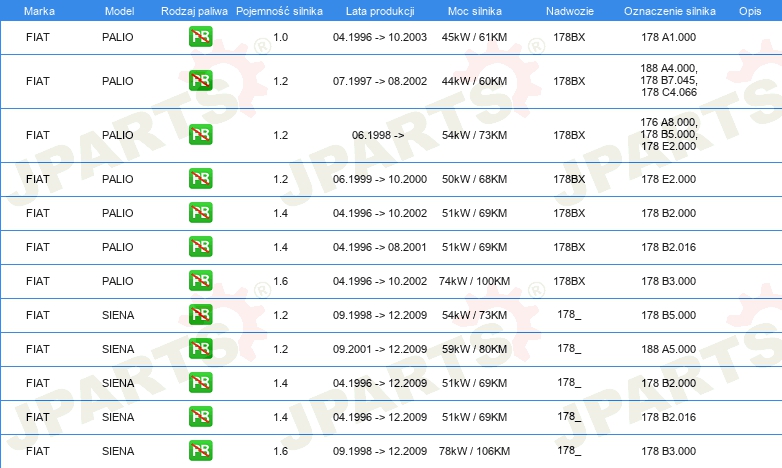Click the fuel icon in the PALIO 1.6 row
The height and width of the screenshot is (468, 782).
click(200, 280)
